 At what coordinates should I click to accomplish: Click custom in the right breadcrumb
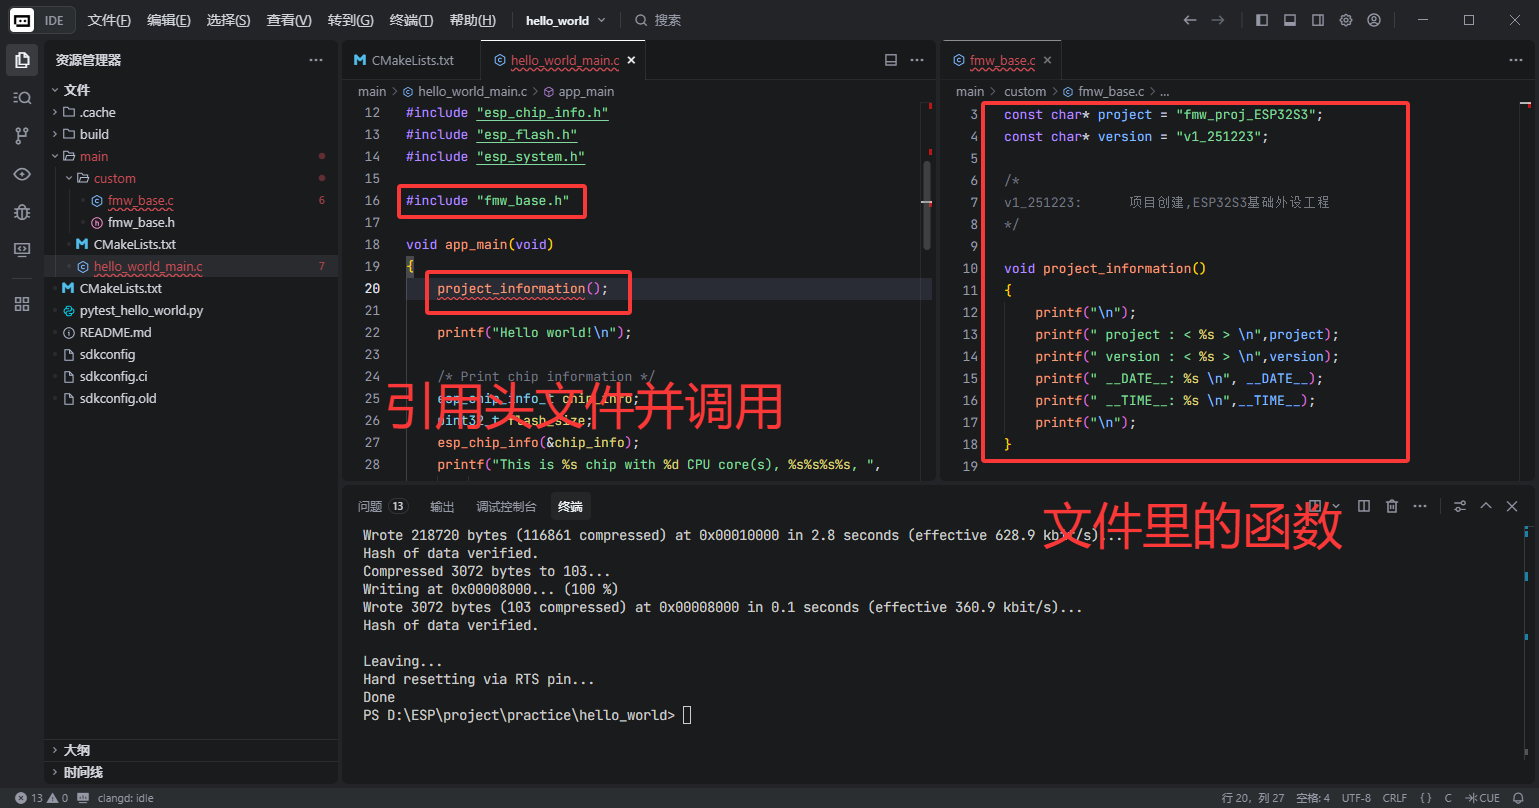[1025, 91]
